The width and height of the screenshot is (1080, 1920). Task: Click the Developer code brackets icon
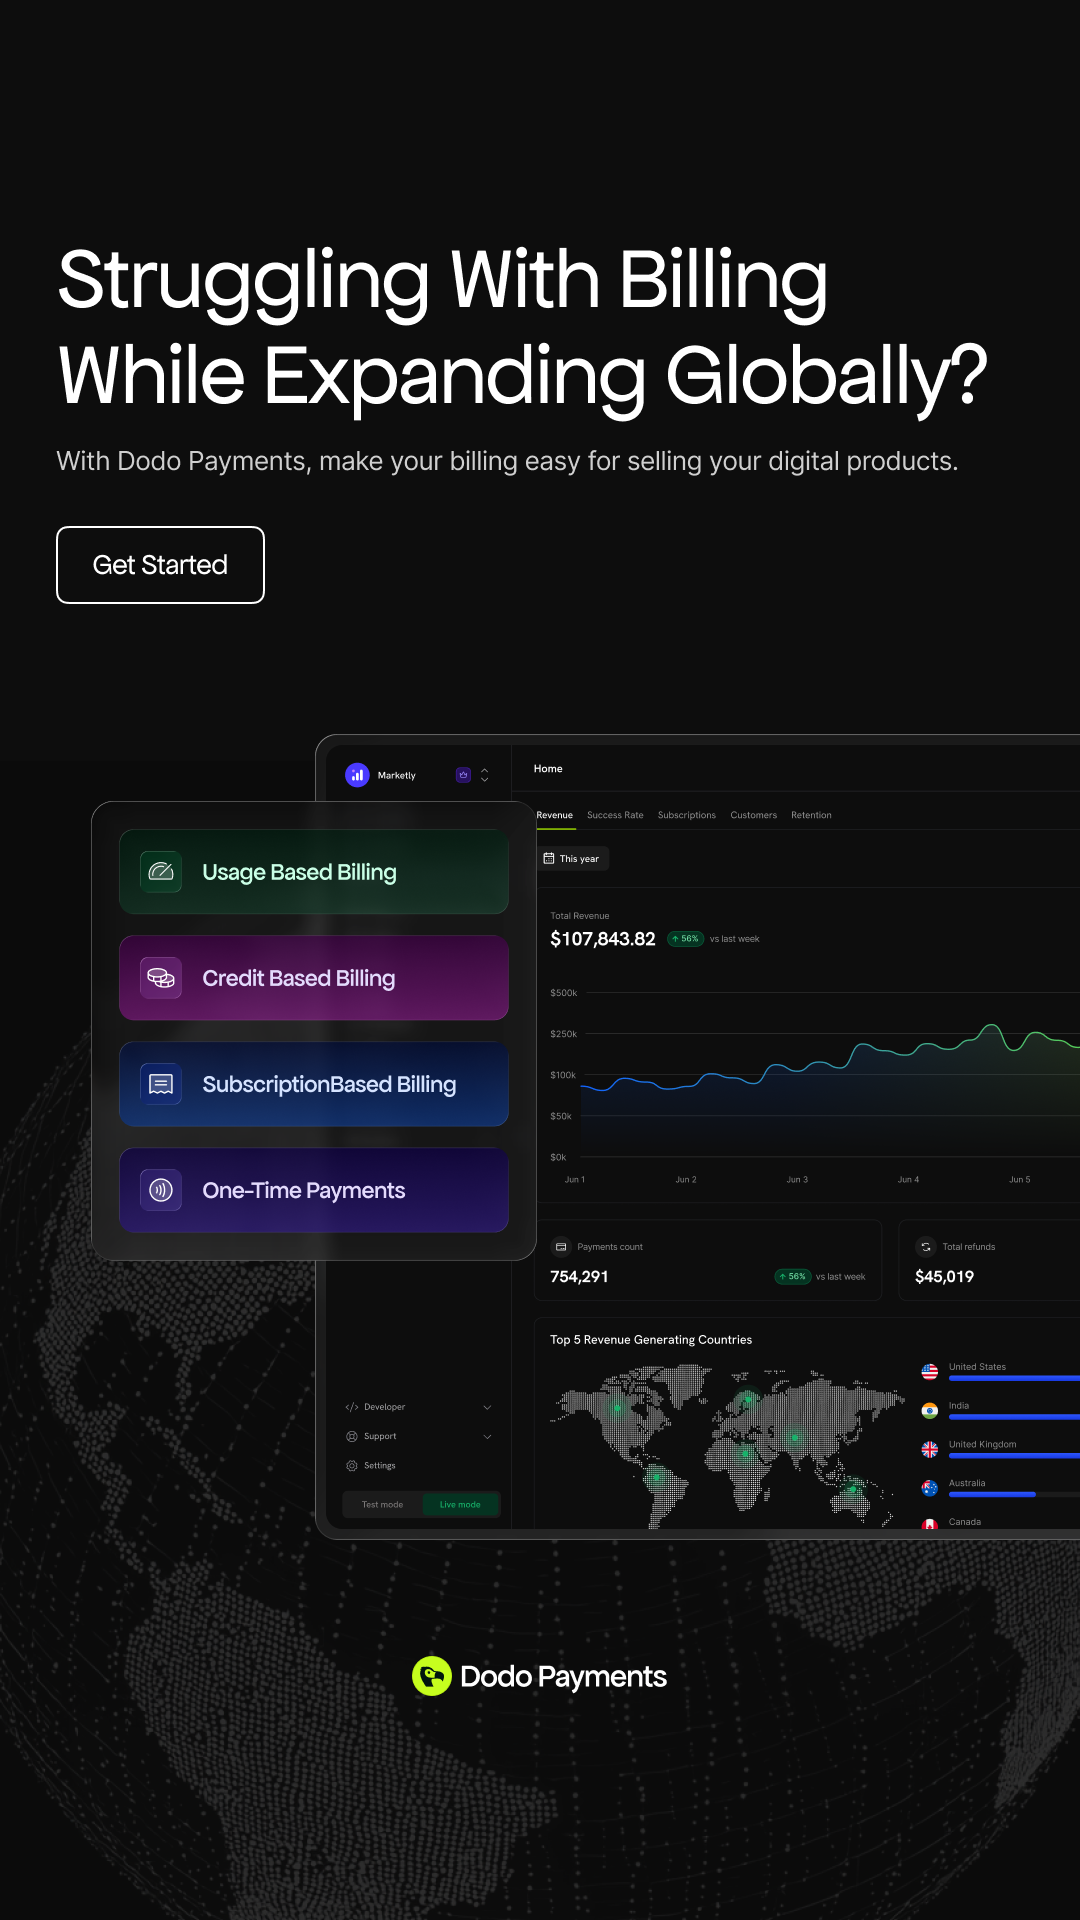(352, 1407)
